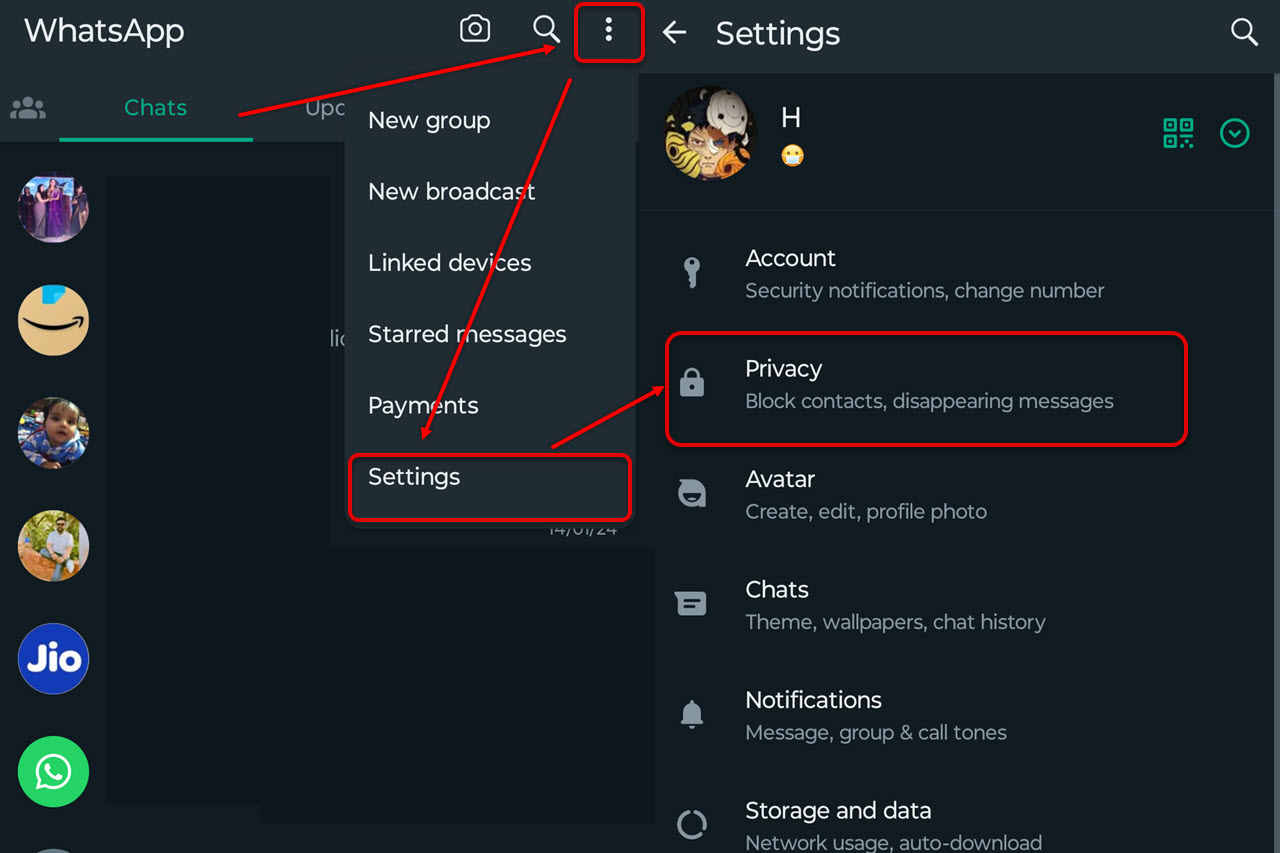1280x853 pixels.
Task: Expand the account switcher chevron
Action: [x=1235, y=133]
